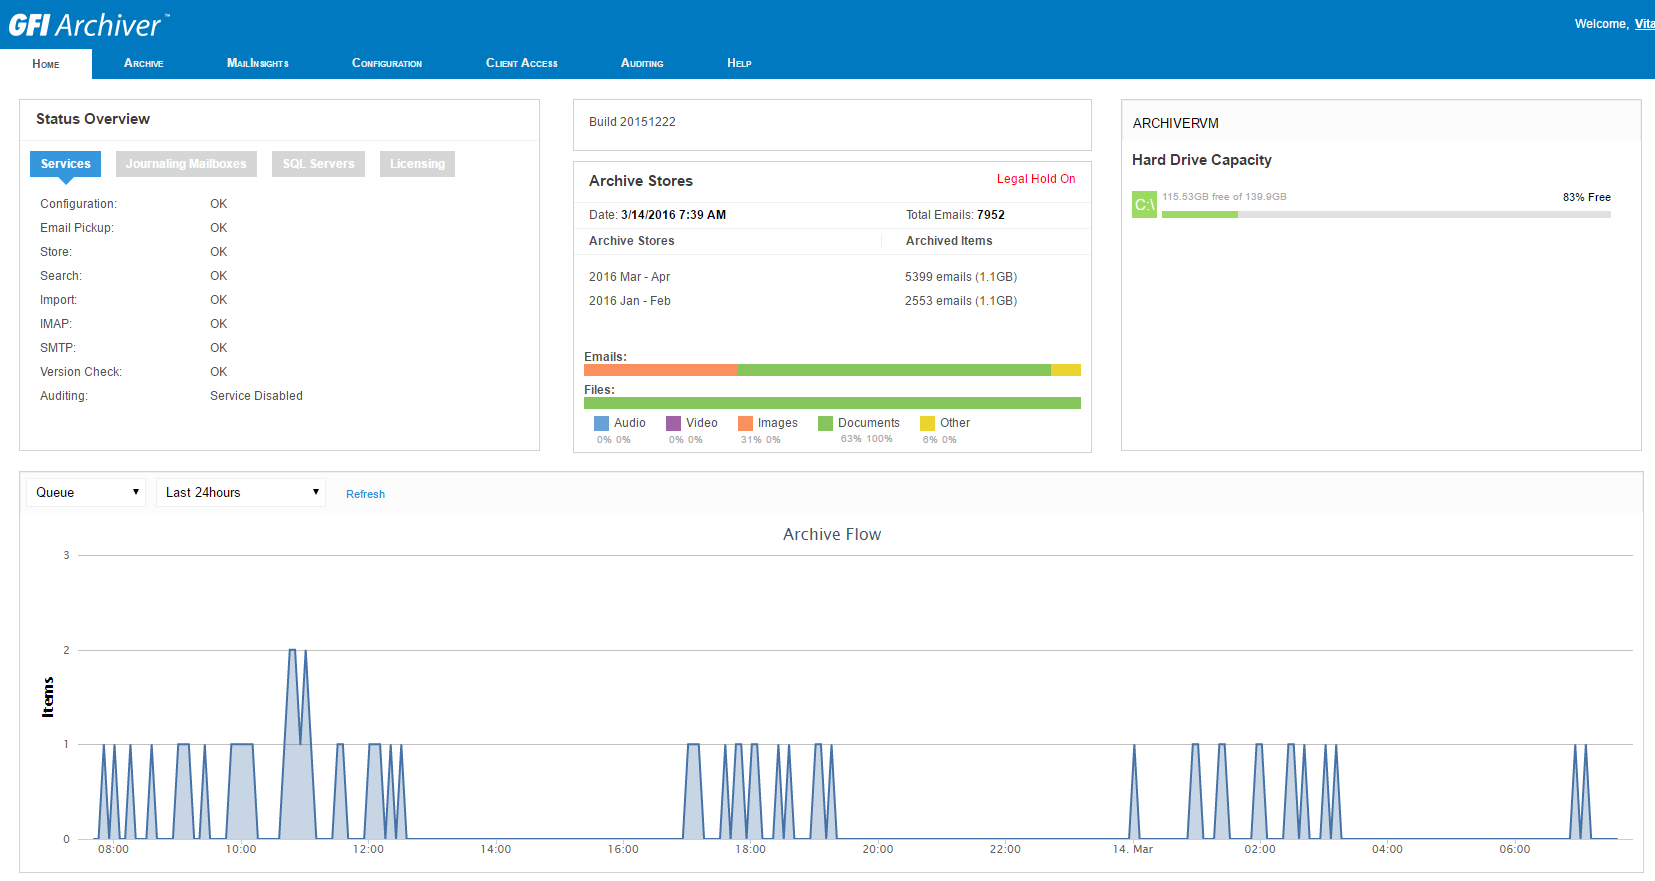The height and width of the screenshot is (881, 1655).
Task: Click the Legal Hold On link
Action: pyautogui.click(x=1035, y=179)
